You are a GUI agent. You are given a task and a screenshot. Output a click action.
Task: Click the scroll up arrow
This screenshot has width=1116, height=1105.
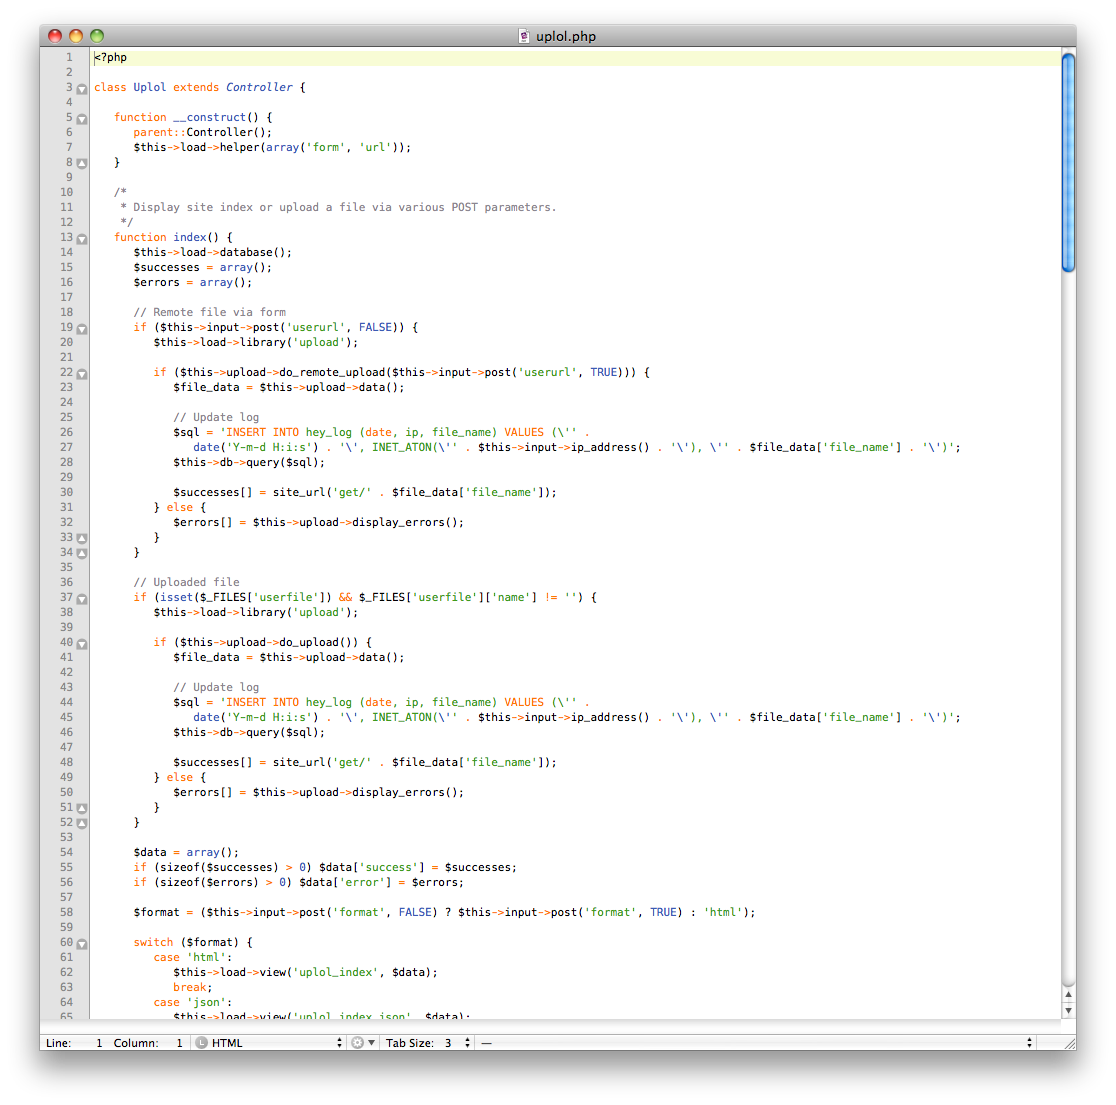(x=1068, y=994)
